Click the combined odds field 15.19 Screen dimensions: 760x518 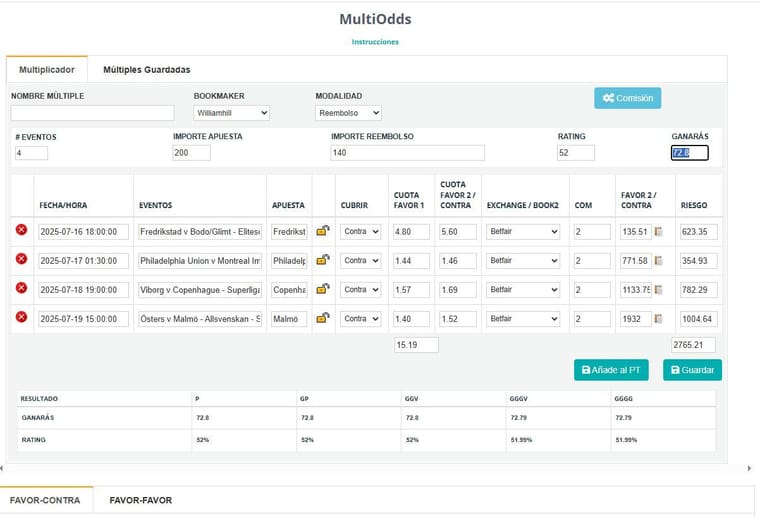point(416,345)
